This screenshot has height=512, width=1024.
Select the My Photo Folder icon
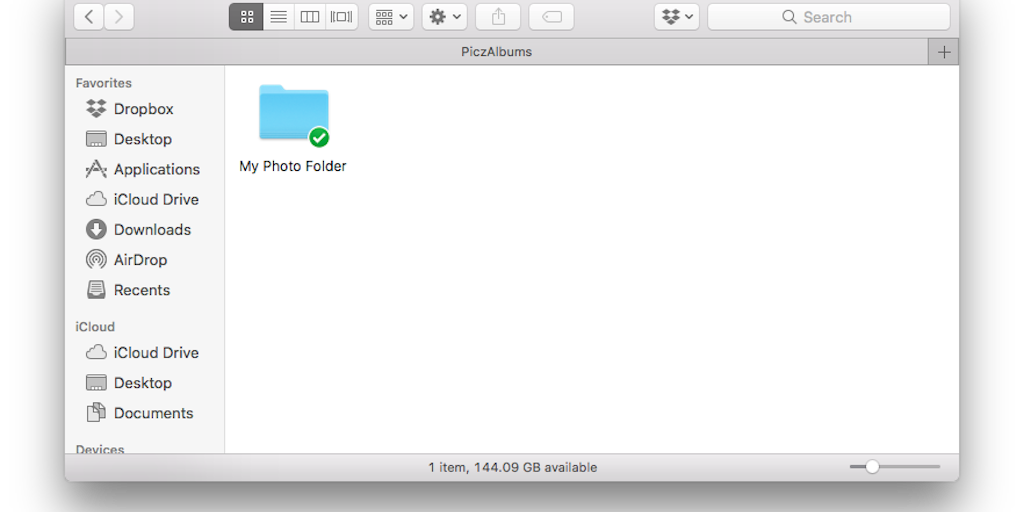click(x=293, y=112)
